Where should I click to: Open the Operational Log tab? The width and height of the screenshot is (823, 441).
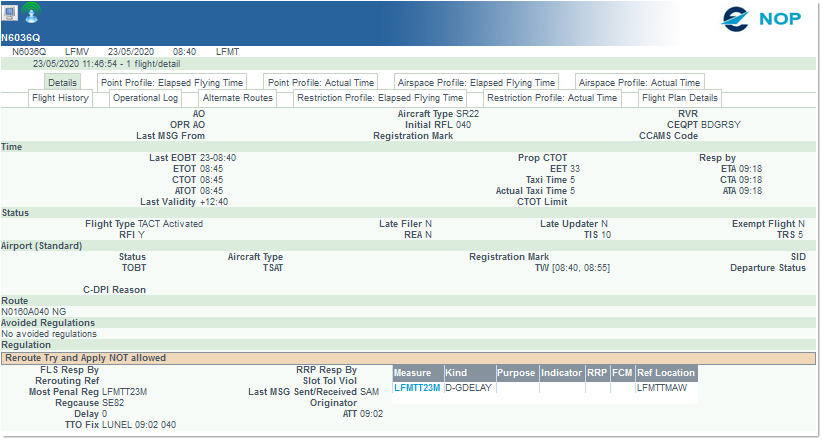click(x=145, y=98)
